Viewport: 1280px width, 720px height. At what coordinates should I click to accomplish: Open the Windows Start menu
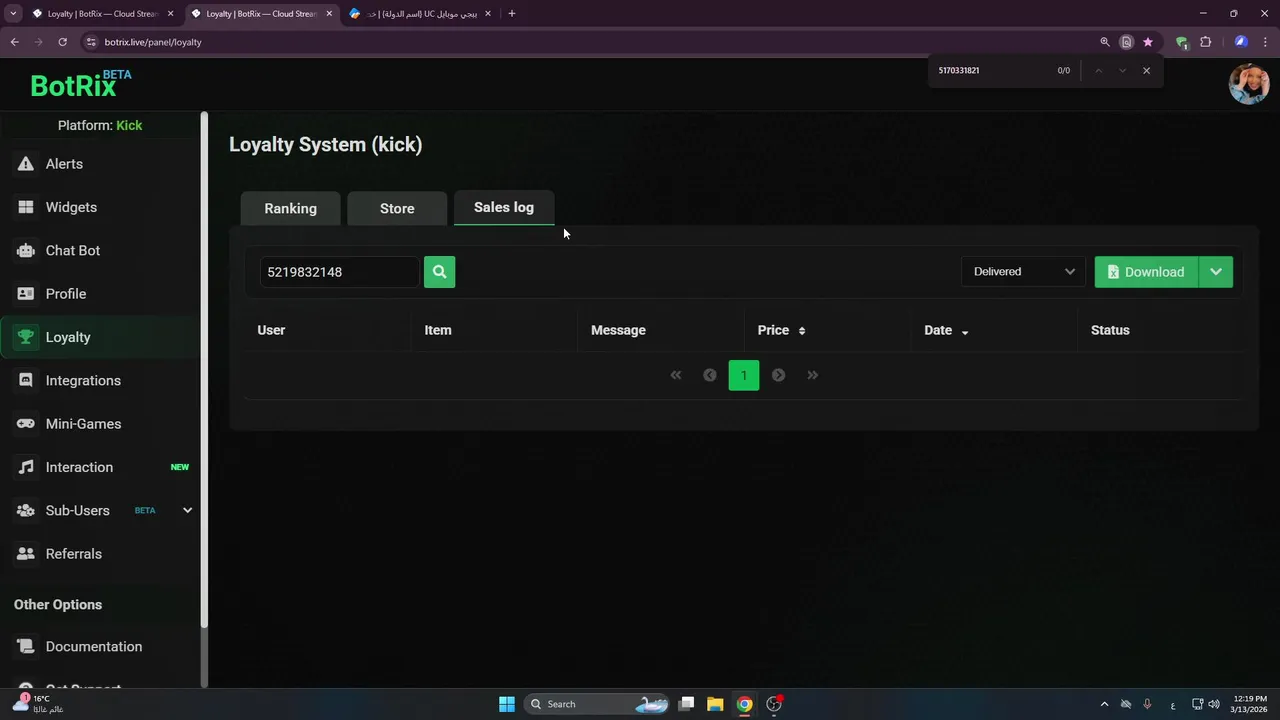pyautogui.click(x=507, y=704)
